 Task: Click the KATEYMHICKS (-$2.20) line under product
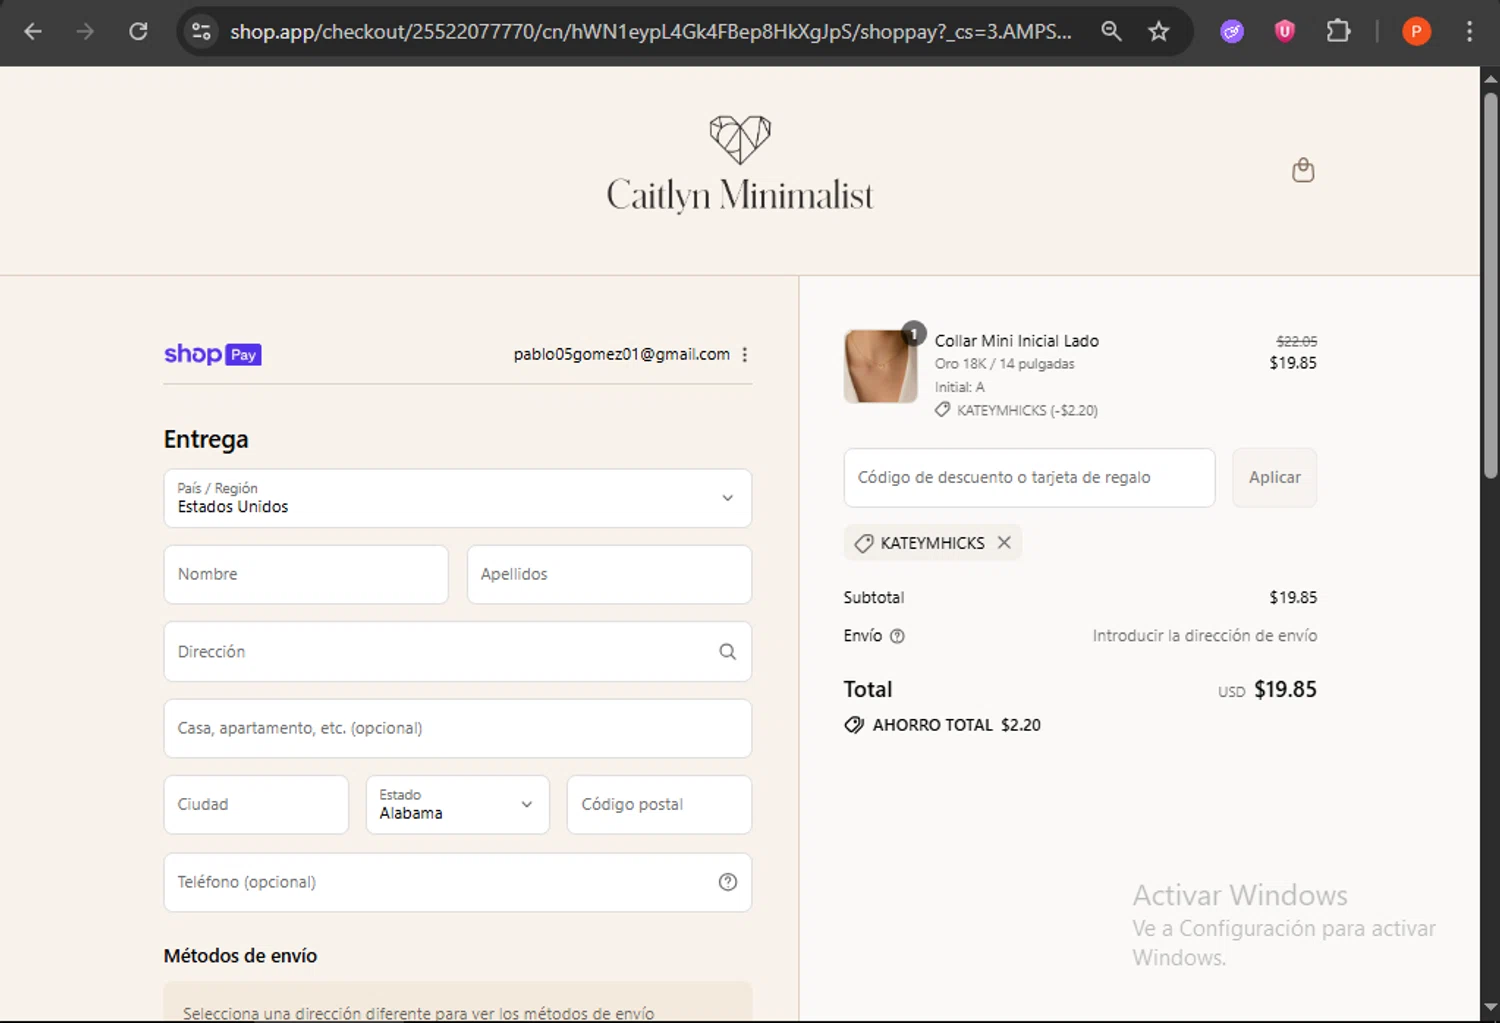[1016, 410]
